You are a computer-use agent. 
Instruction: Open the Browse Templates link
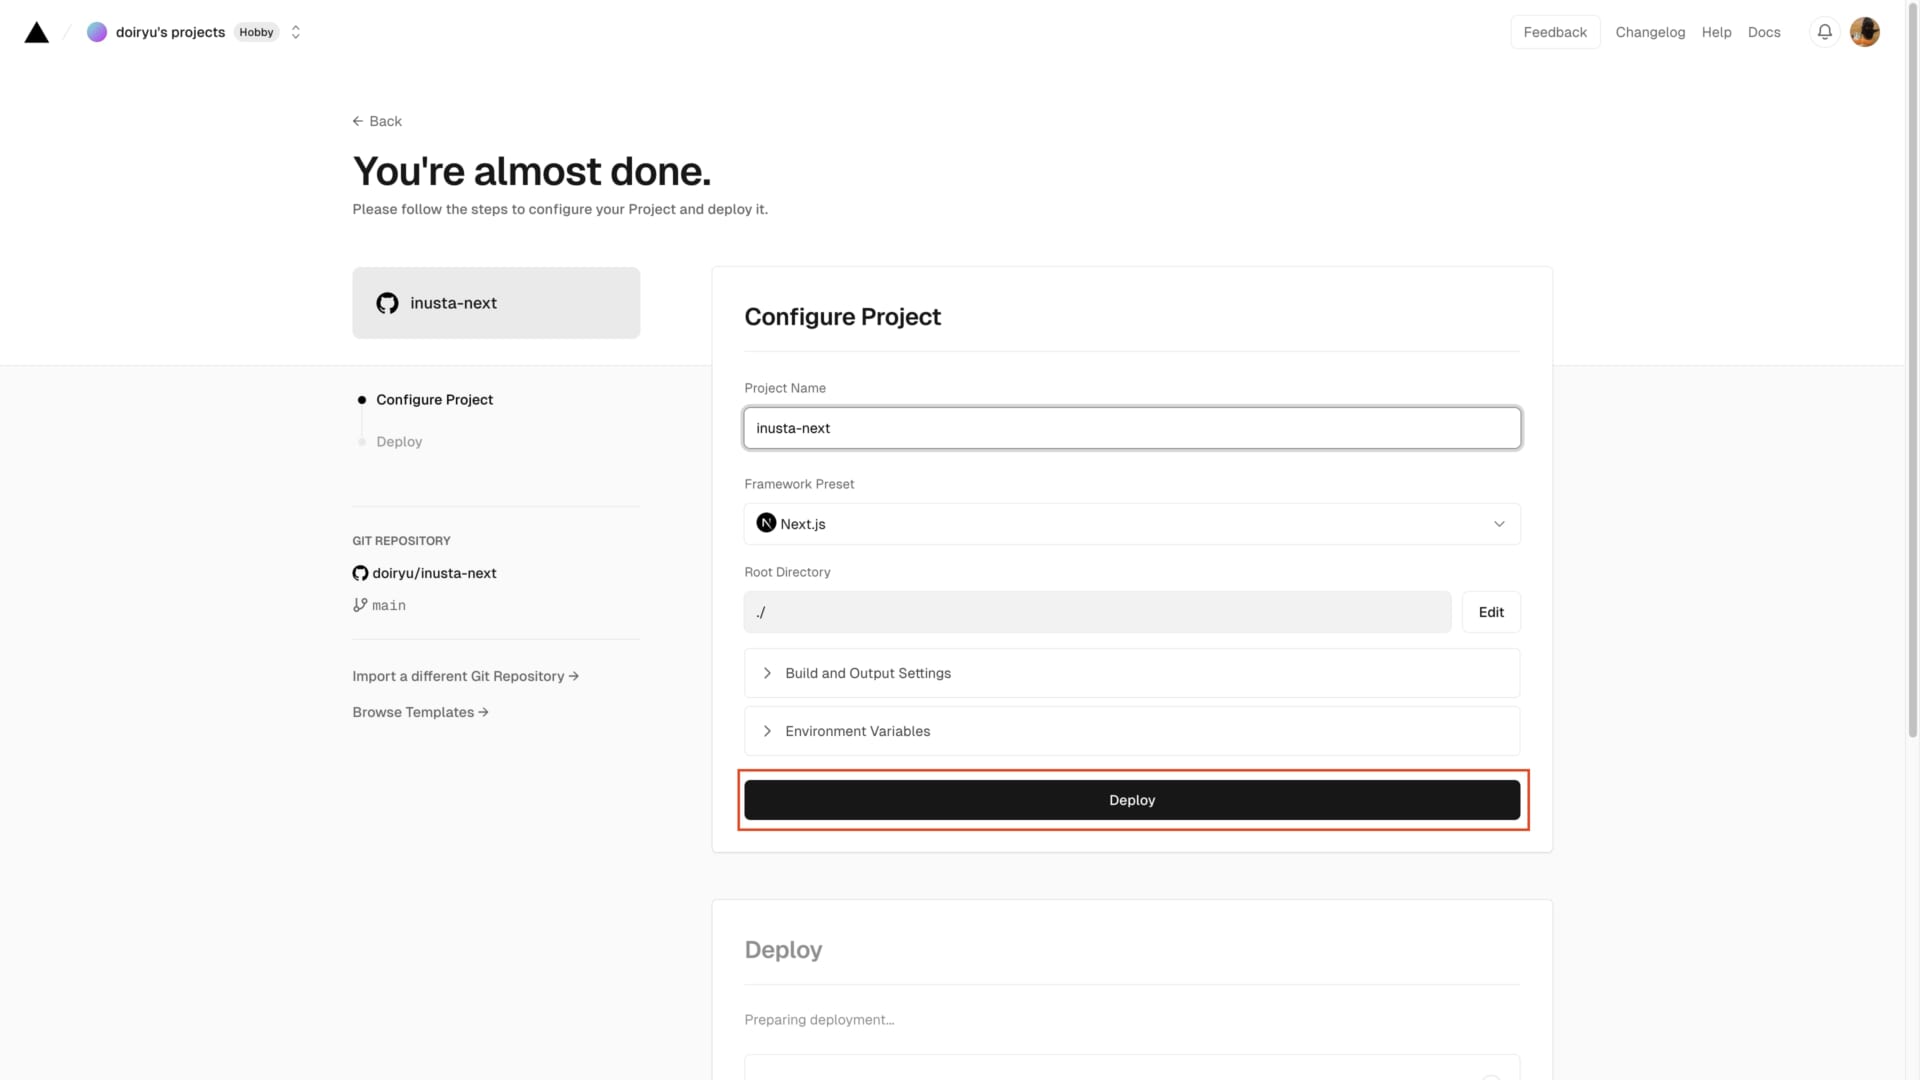point(420,713)
